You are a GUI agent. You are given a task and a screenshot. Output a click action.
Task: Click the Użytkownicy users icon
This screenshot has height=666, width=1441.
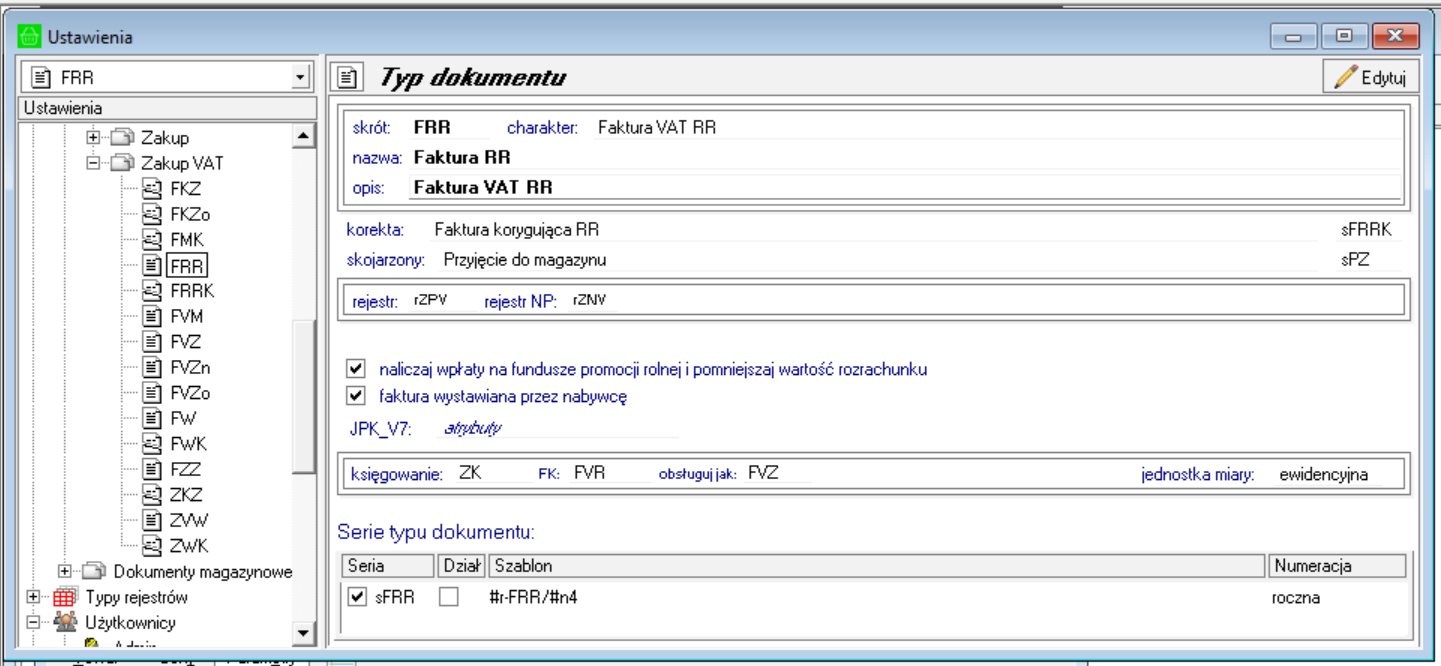[65, 622]
